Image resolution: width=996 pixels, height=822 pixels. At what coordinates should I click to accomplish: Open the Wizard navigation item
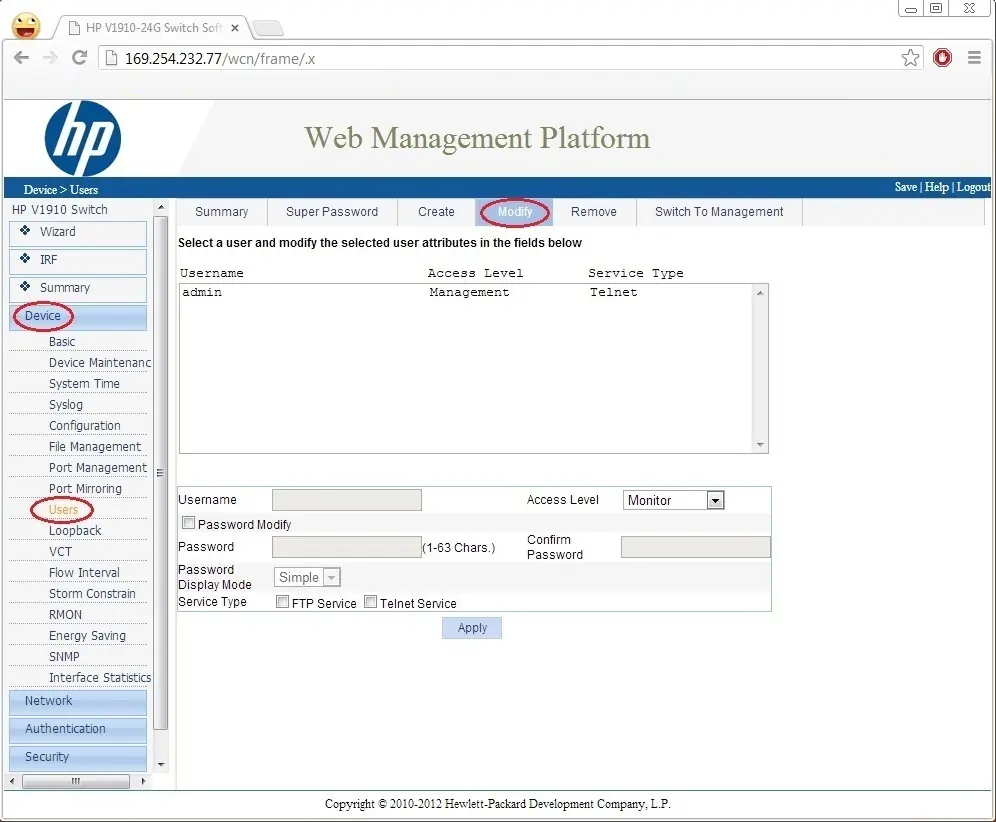point(78,232)
